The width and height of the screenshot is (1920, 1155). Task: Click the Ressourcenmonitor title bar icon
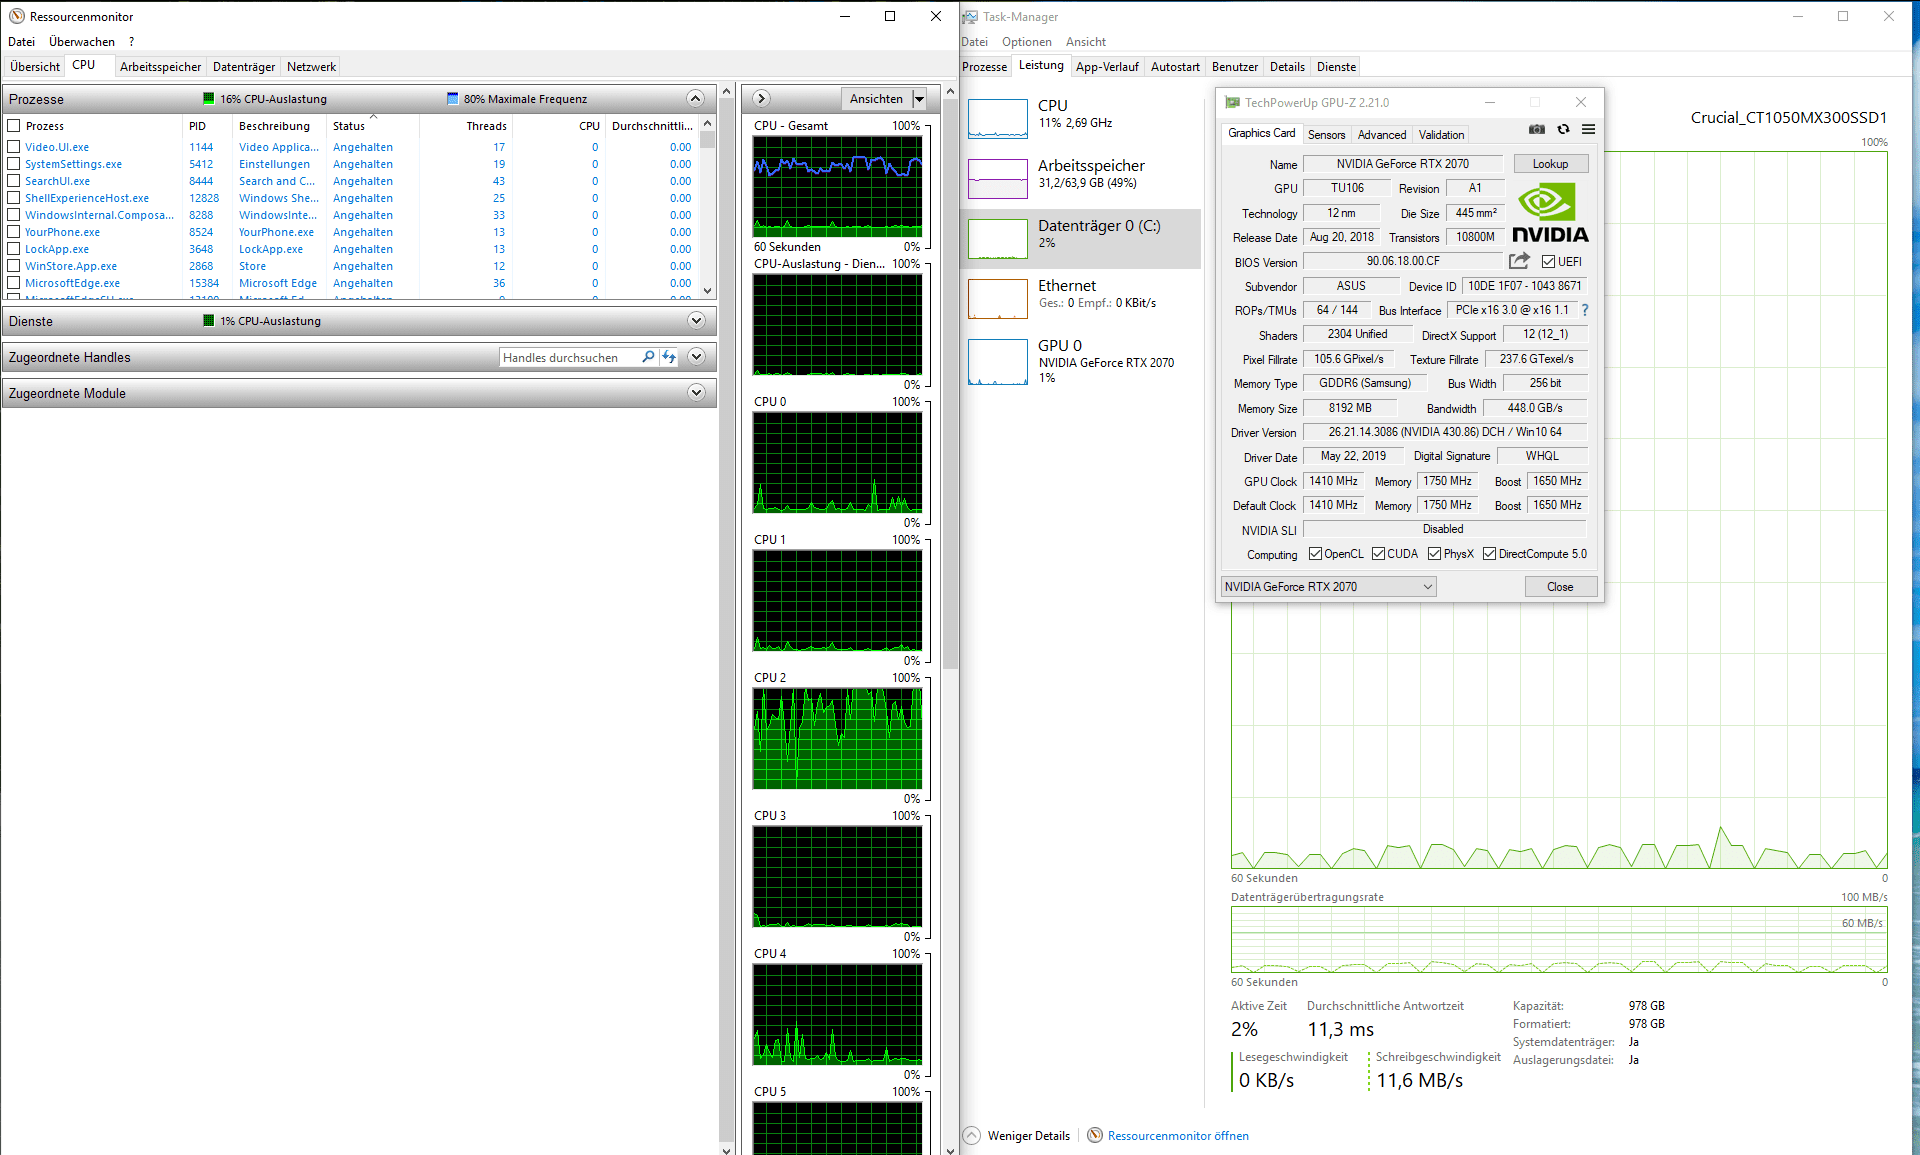(x=16, y=16)
